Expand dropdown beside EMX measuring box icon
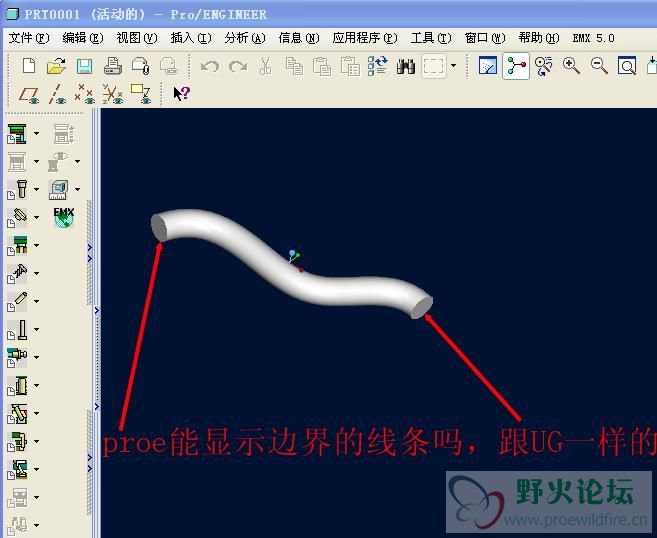The height and width of the screenshot is (538, 657). 78,189
